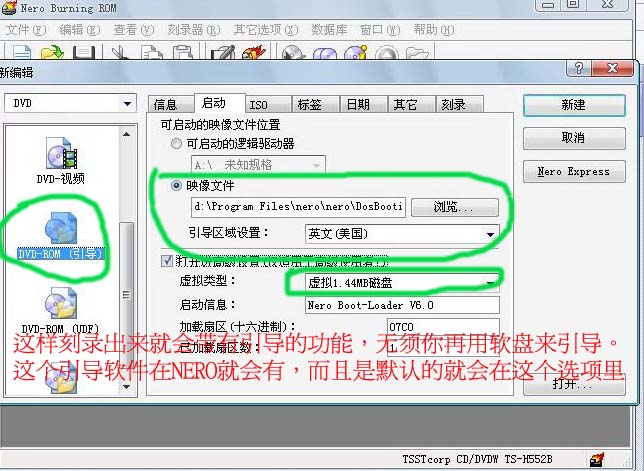Viewport: 644px width, 471px height.
Task: Click the copy pages toolbar icon
Action: (x=152, y=52)
